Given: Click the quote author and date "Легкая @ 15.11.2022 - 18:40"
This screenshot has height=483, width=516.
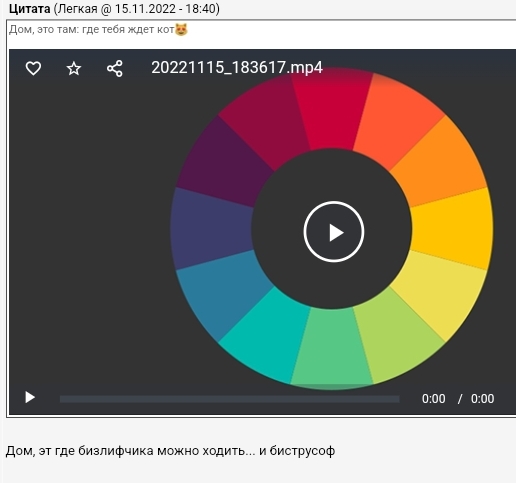Looking at the screenshot, I should pos(136,9).
